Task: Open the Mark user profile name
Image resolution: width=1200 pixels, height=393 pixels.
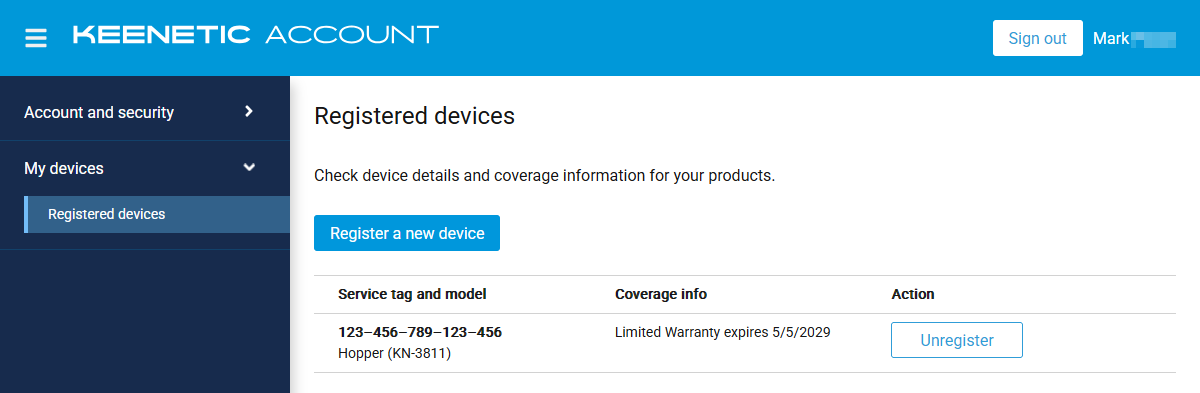Action: pos(1134,38)
